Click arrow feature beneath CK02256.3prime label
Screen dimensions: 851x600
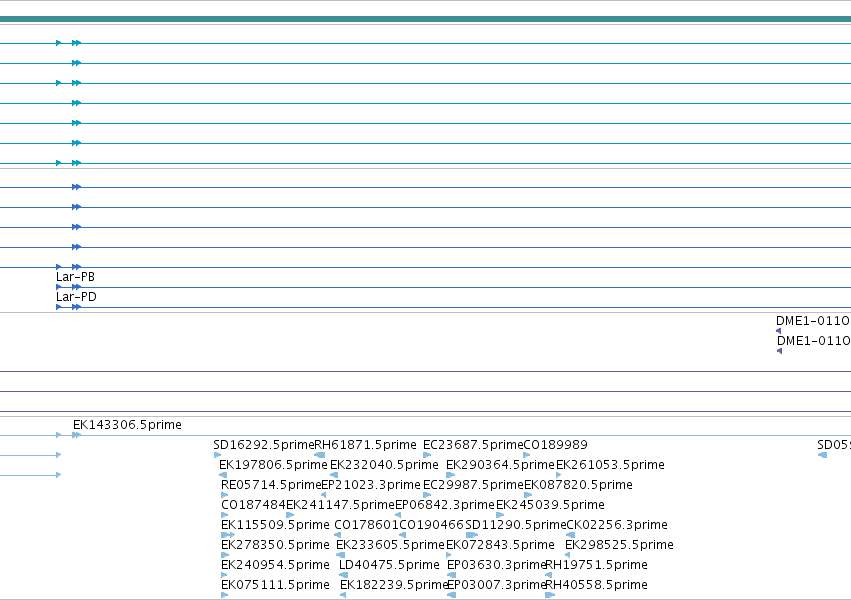571,535
